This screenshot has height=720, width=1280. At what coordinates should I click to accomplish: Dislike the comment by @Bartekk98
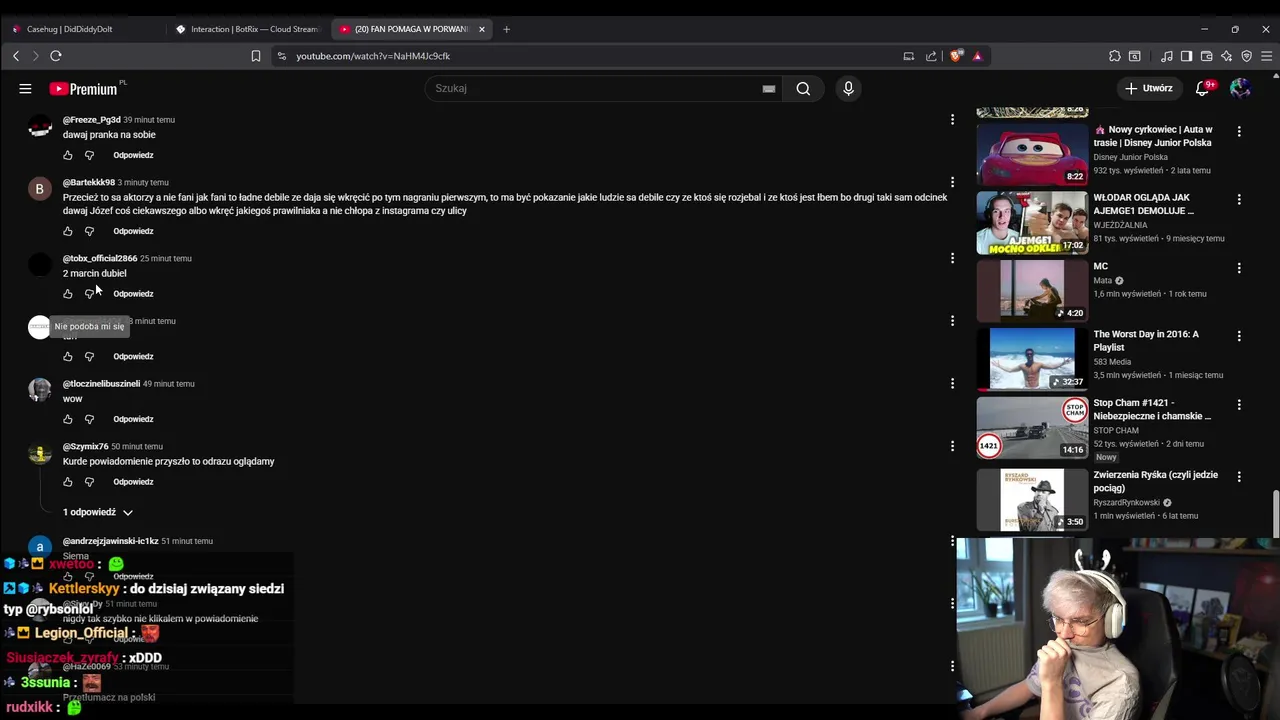click(x=89, y=232)
